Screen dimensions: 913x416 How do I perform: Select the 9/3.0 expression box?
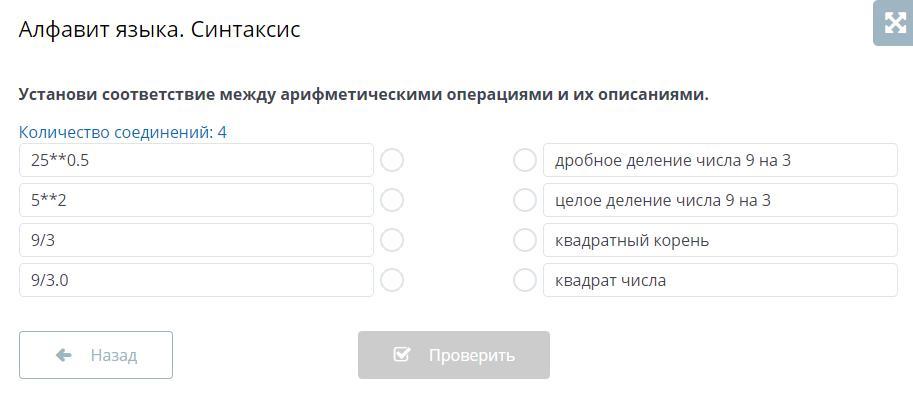196,280
